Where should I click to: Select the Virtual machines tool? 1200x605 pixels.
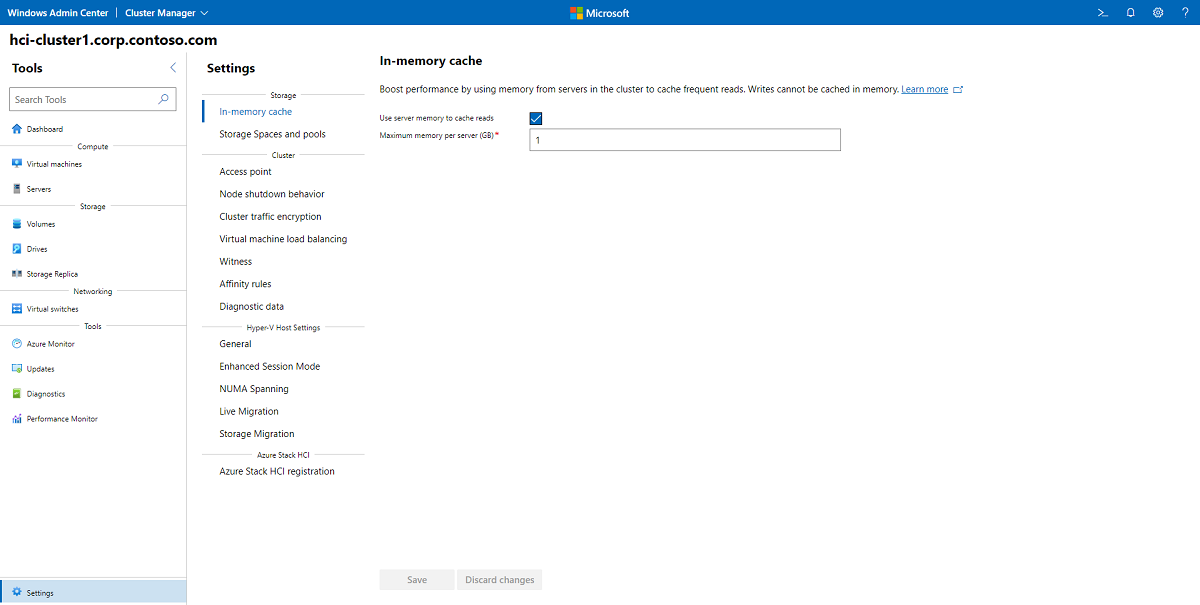(52, 163)
